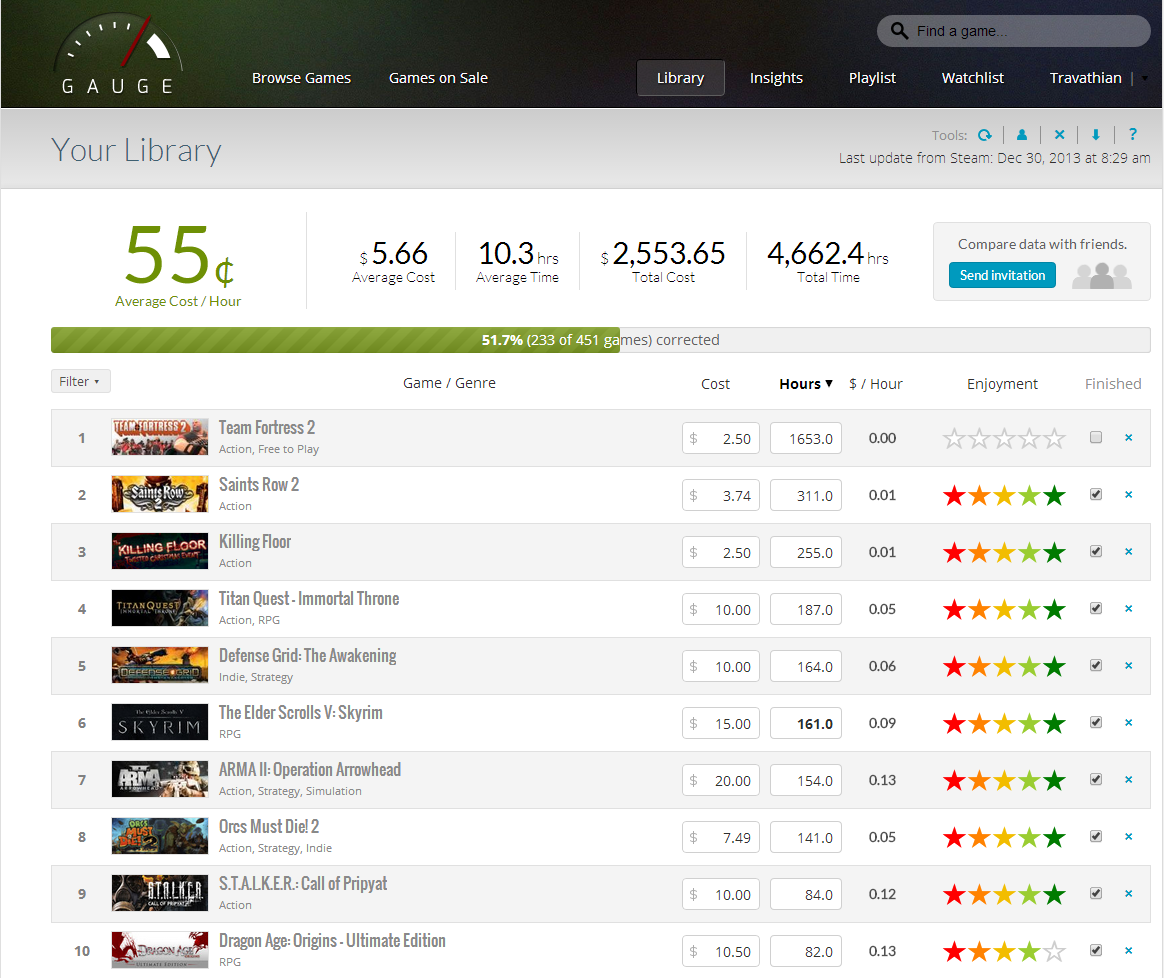1164x978 pixels.
Task: Uncheck Finished for Killing Floor
Action: (x=1096, y=552)
